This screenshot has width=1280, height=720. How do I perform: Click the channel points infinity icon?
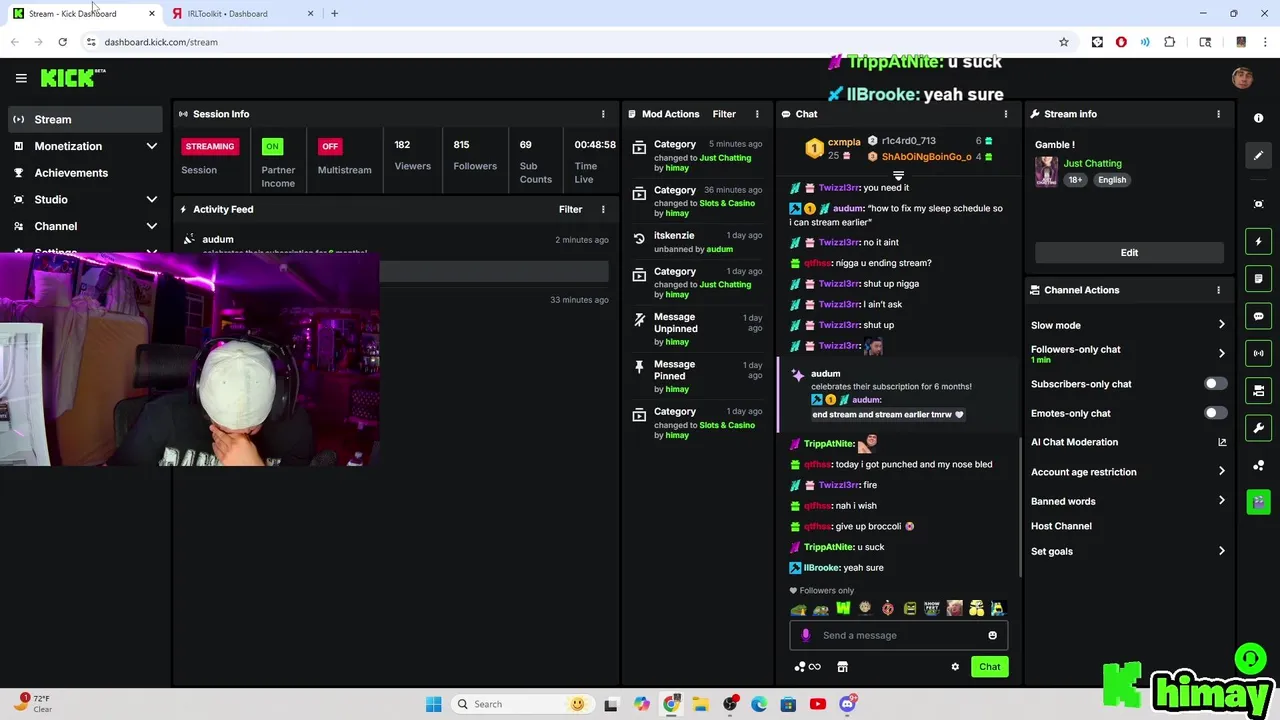click(x=808, y=667)
